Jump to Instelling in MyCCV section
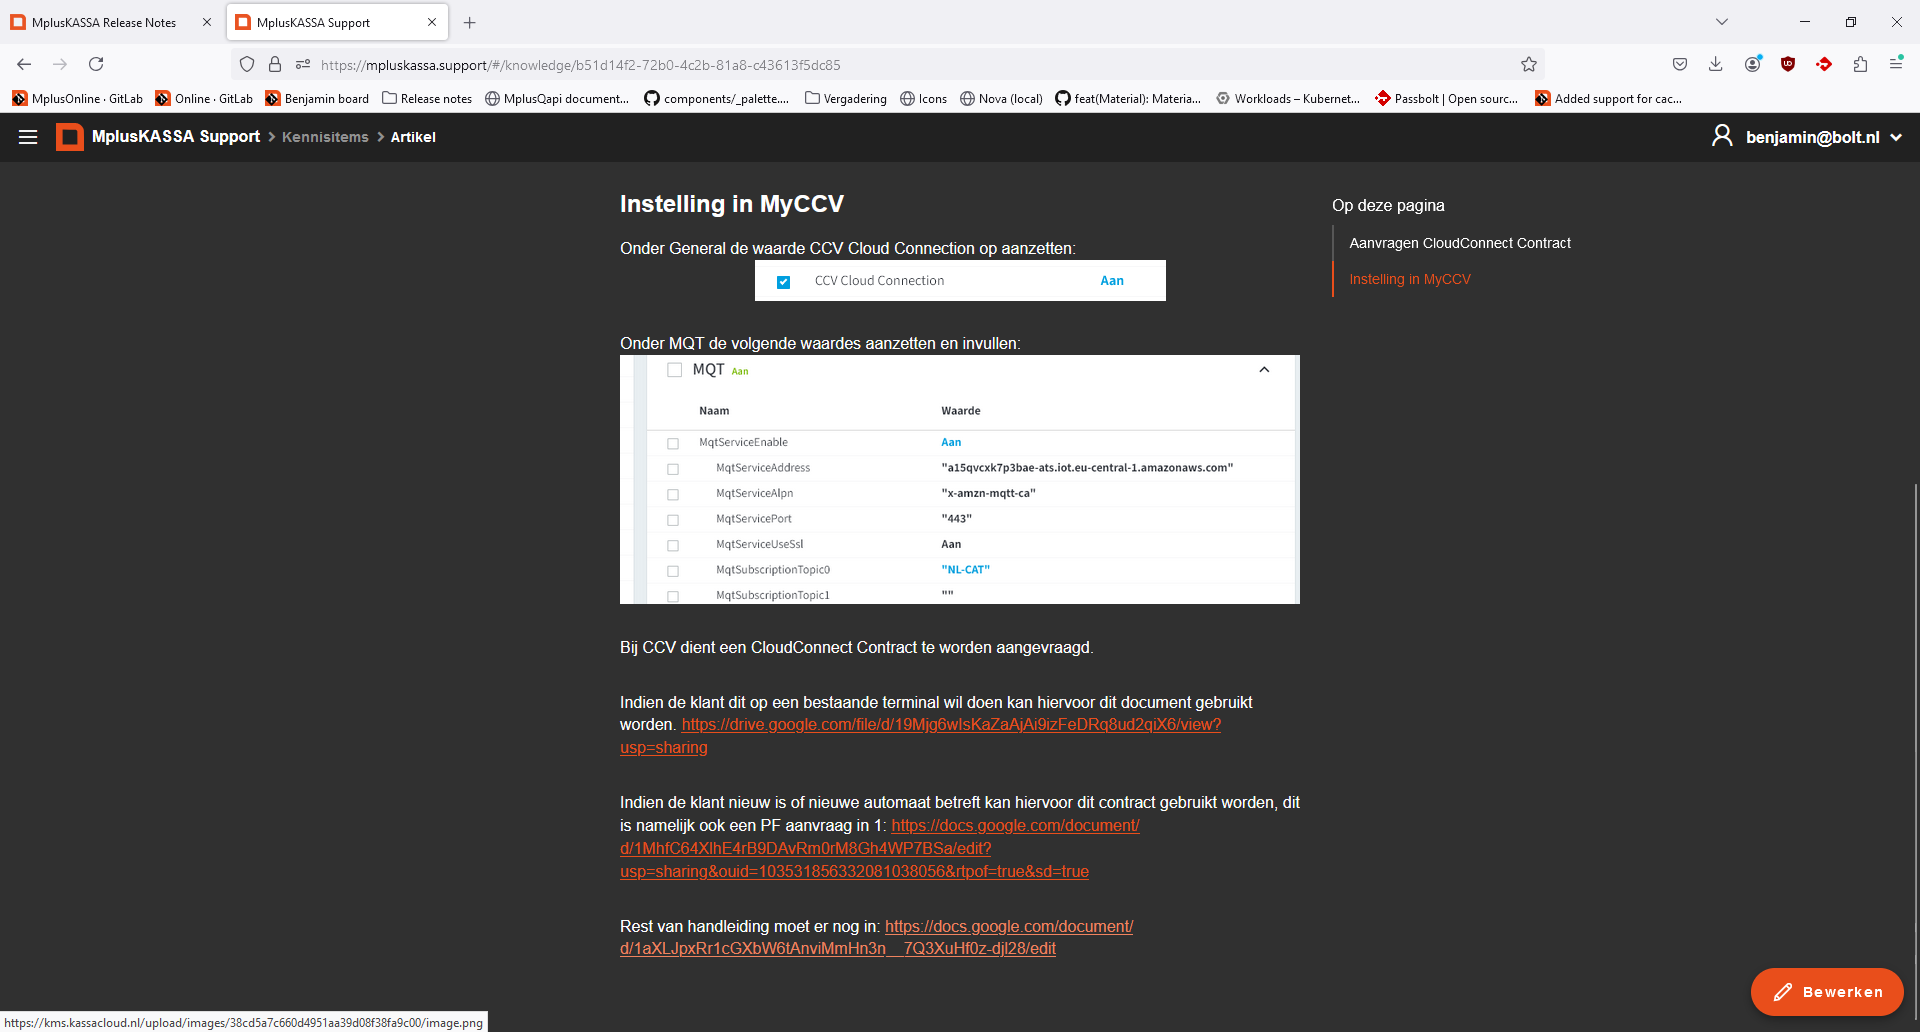The width and height of the screenshot is (1920, 1032). point(1410,279)
